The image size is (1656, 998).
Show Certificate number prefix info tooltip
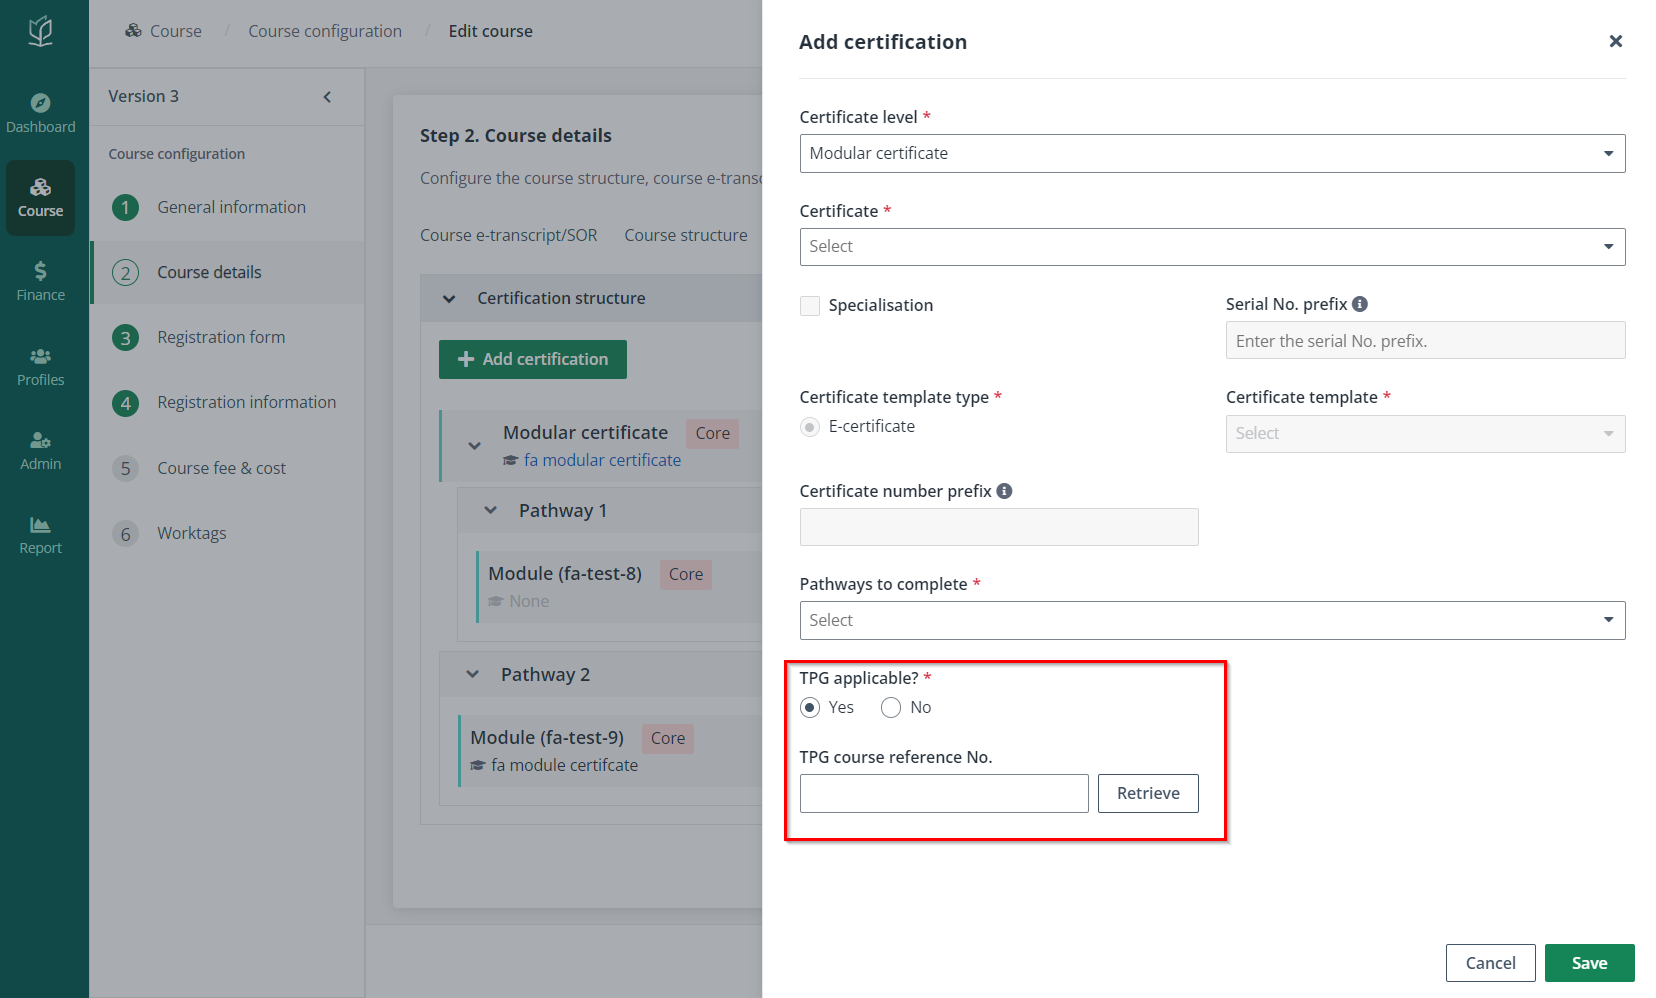(x=1004, y=491)
